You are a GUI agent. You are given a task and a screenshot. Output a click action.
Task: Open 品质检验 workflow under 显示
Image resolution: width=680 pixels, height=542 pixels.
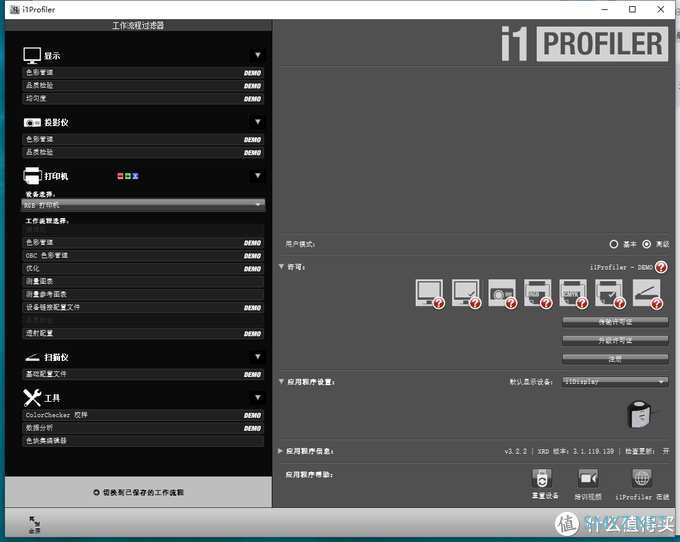pos(143,86)
